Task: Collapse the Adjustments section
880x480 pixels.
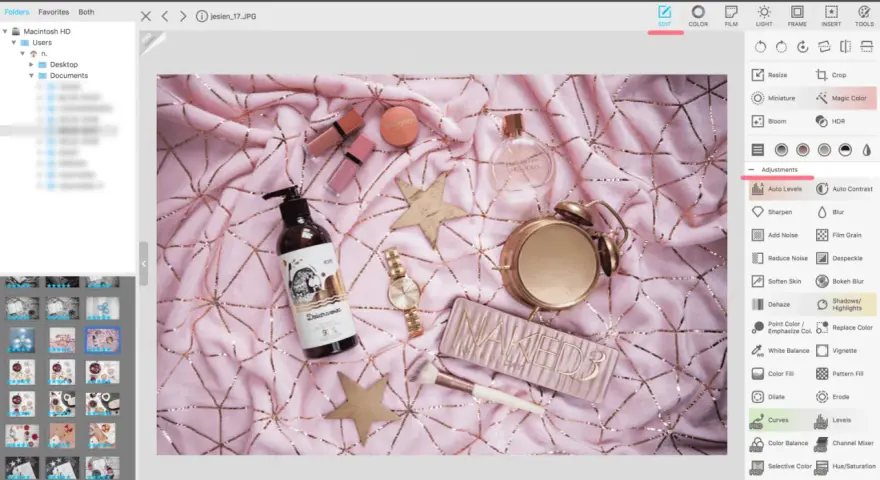Action: click(x=751, y=170)
